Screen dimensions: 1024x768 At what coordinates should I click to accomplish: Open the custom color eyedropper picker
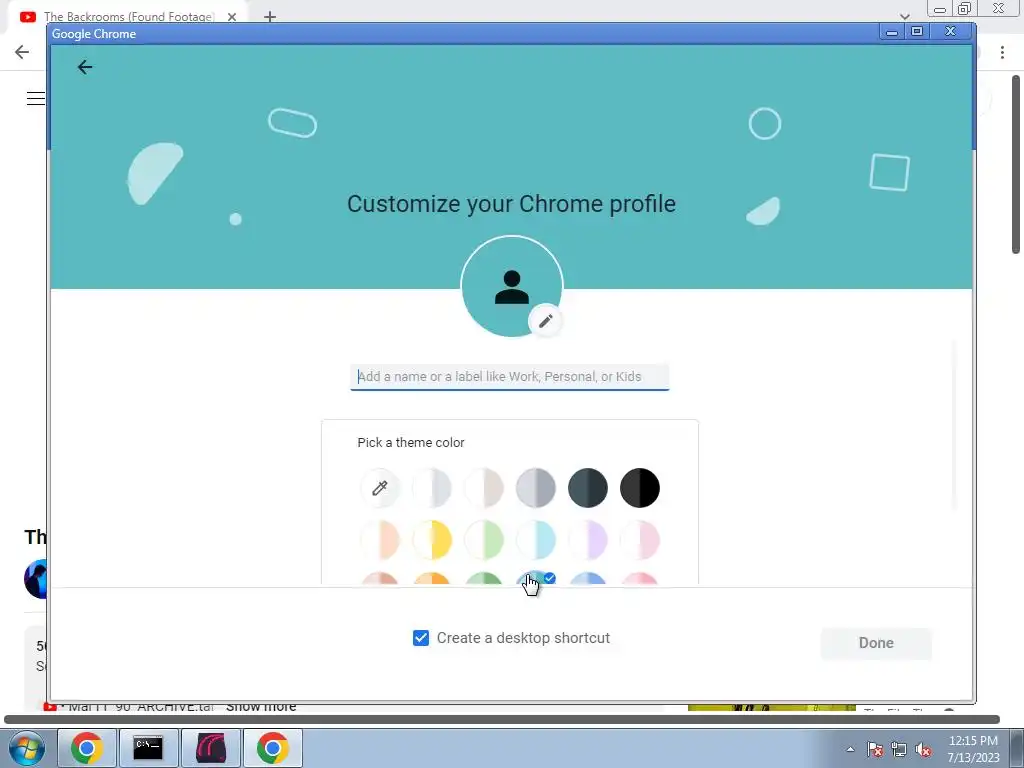coord(379,488)
